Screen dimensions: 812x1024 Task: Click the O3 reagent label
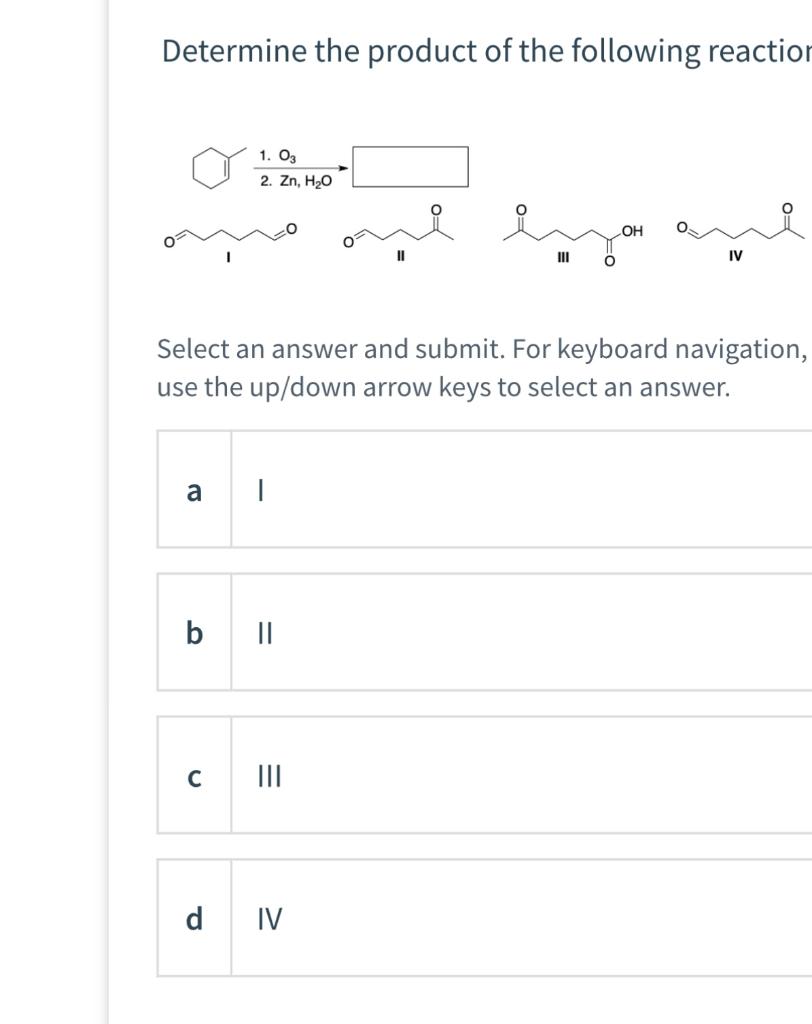(x=279, y=153)
